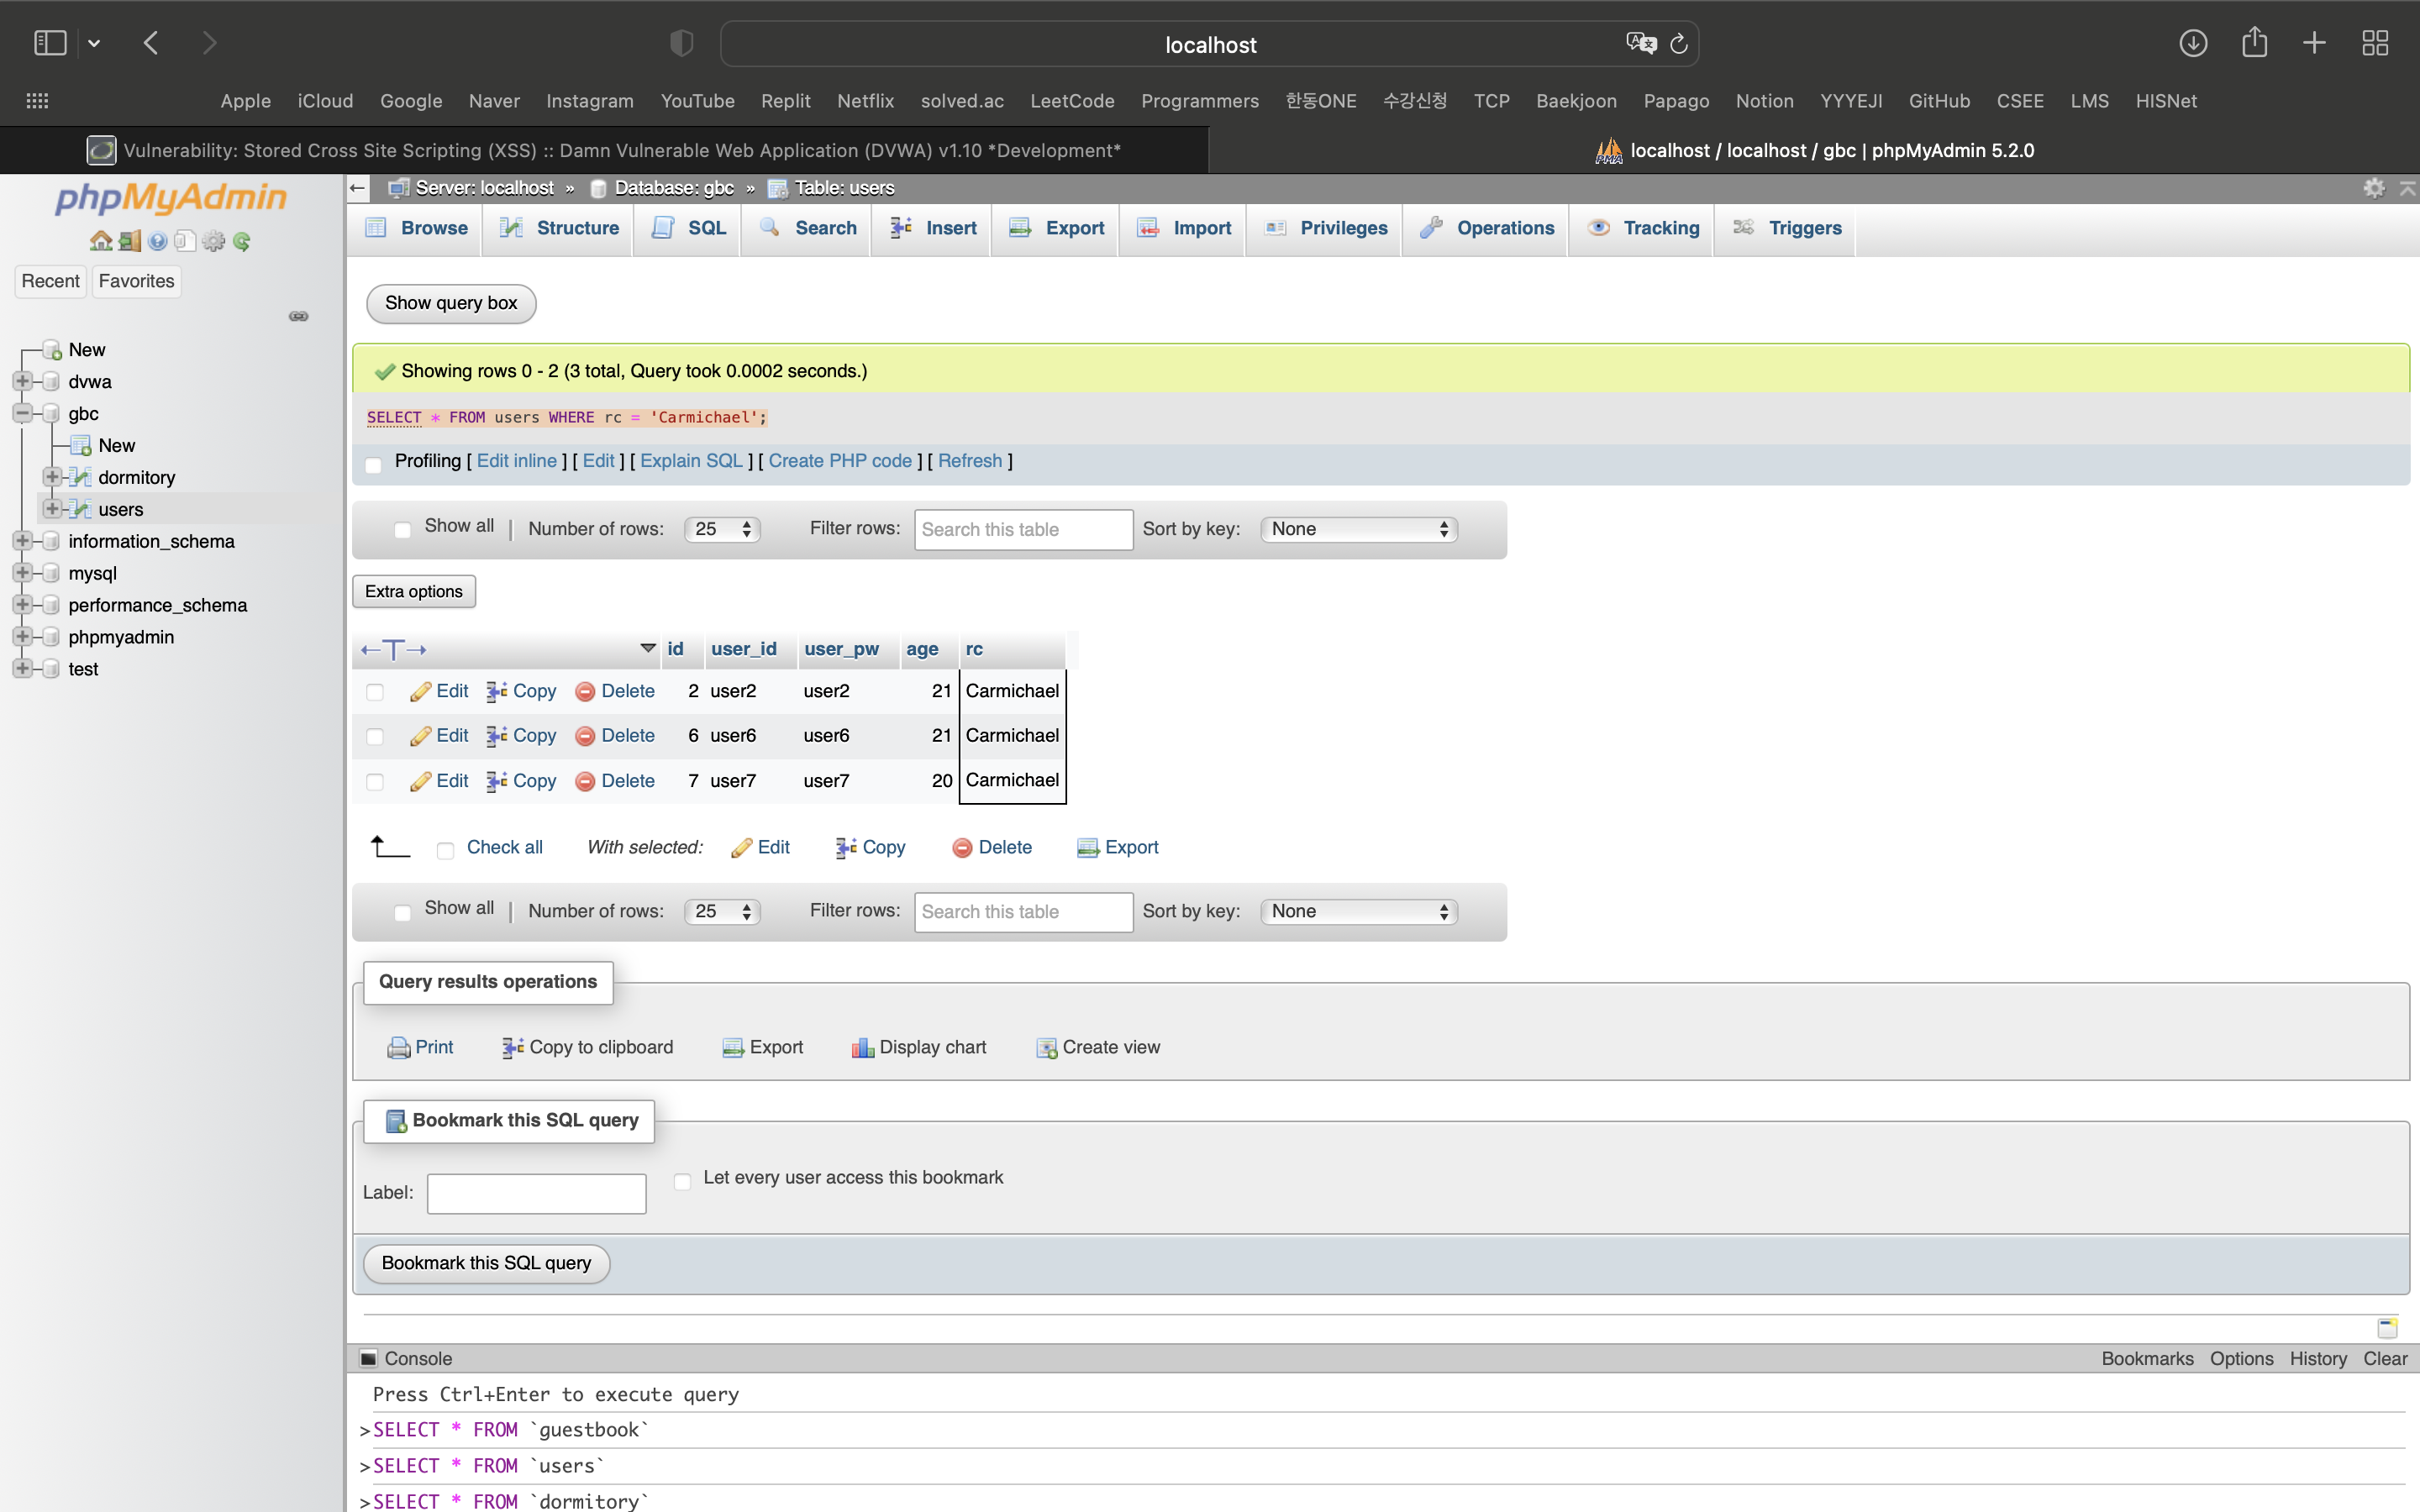Click the phpMyAdmin Home icon
This screenshot has height=1512, width=2420.
[x=100, y=241]
